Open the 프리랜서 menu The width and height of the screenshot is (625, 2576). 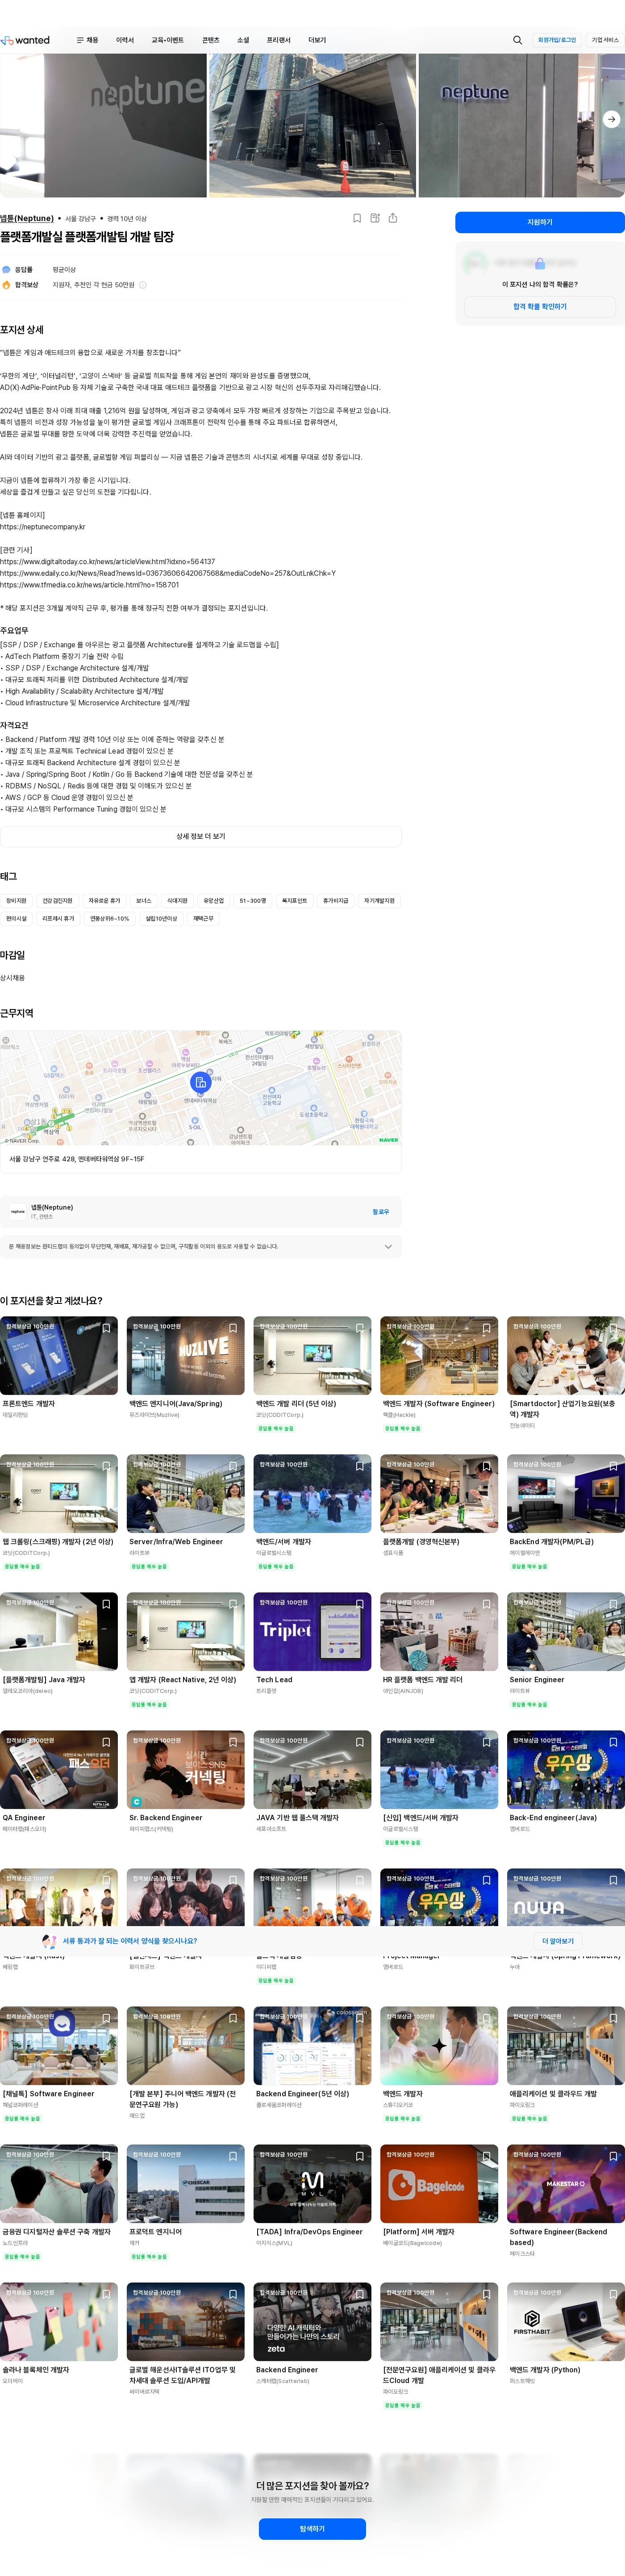278,40
